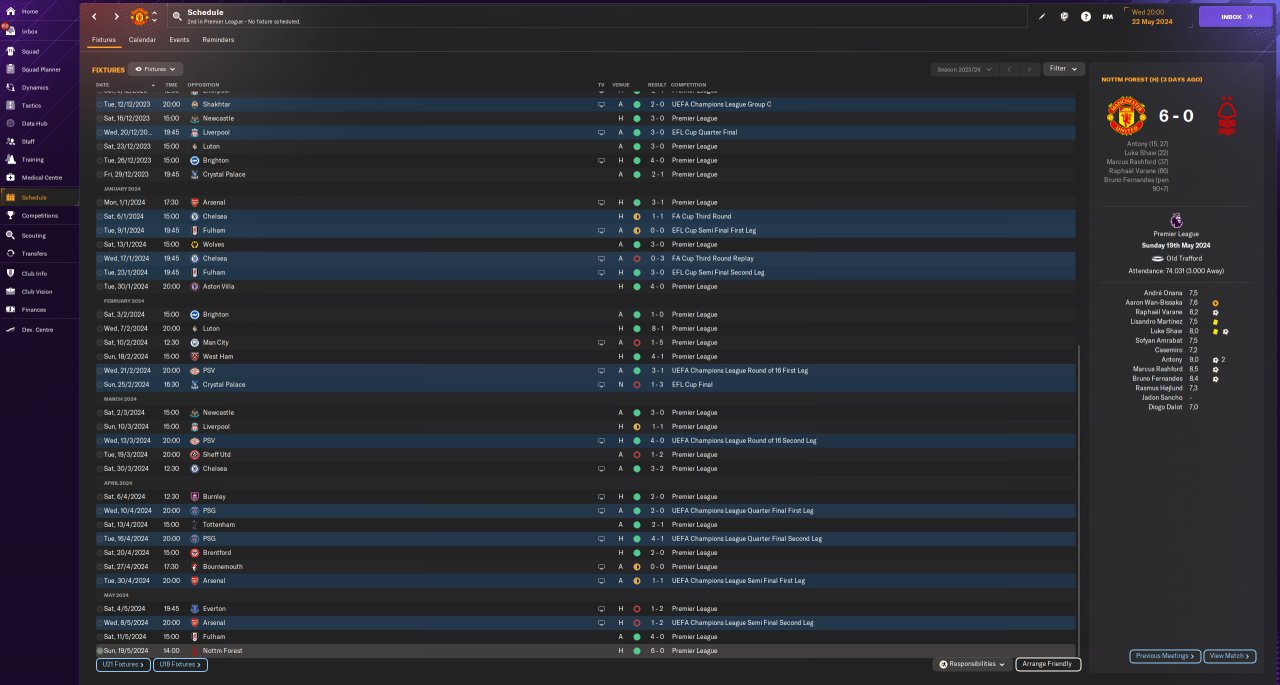Go to previous season arrow
Screen dimensions: 1280x685
coord(1009,69)
